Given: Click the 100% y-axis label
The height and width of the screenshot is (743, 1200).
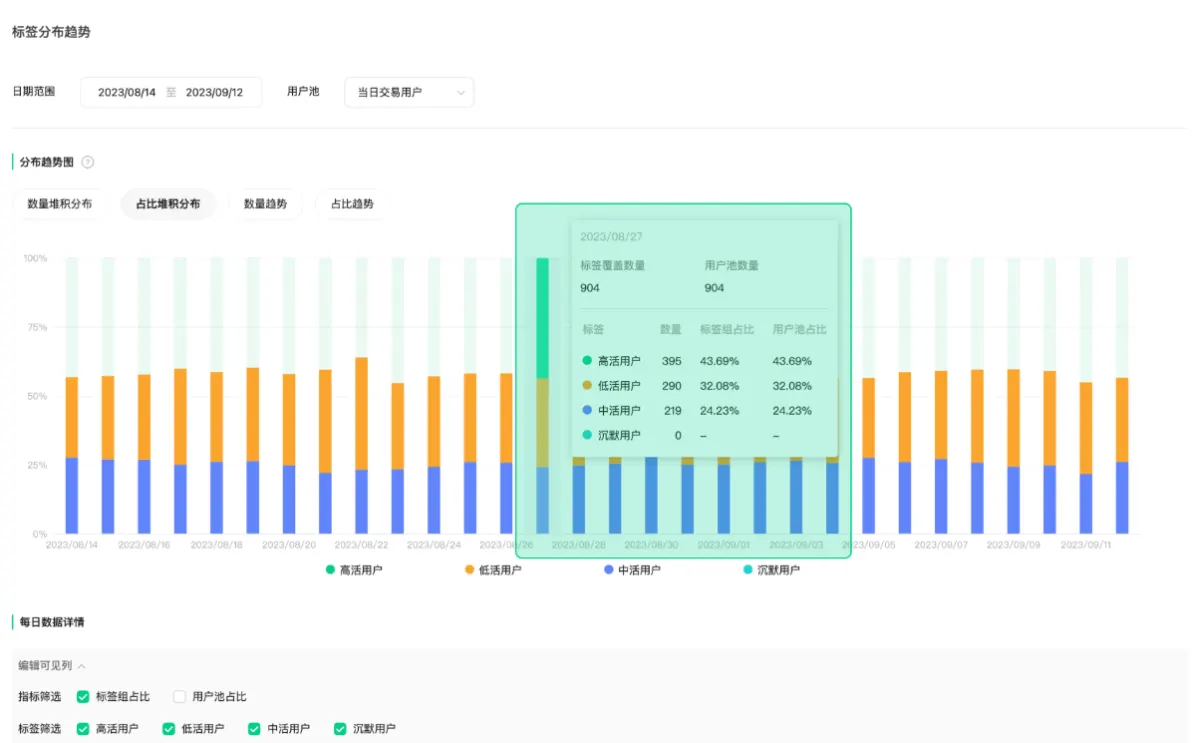Looking at the screenshot, I should (35, 258).
